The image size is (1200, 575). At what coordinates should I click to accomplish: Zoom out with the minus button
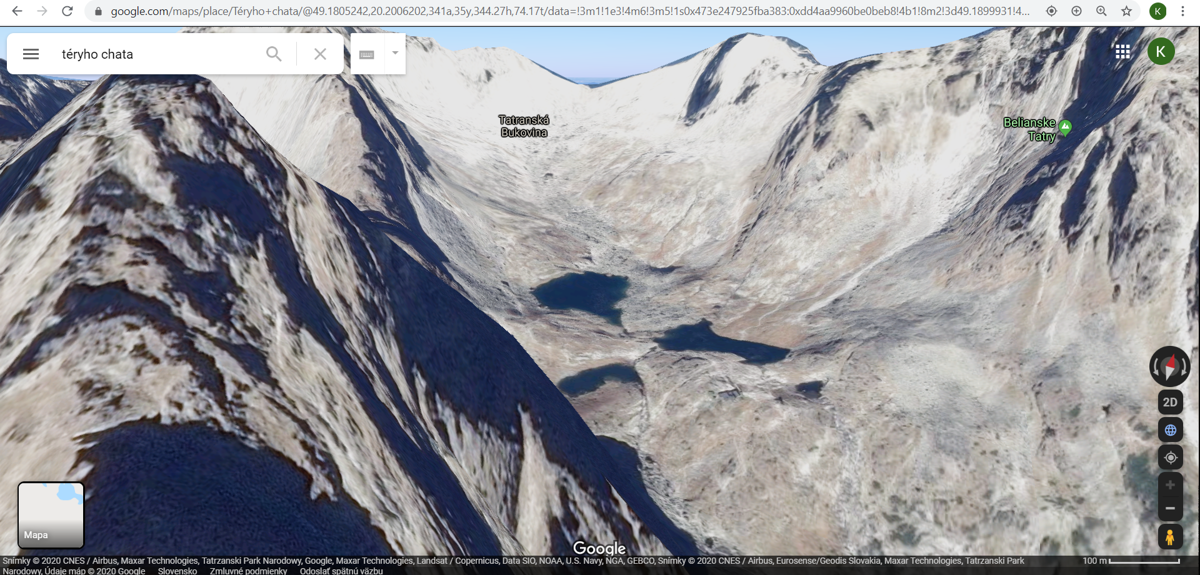click(x=1170, y=509)
